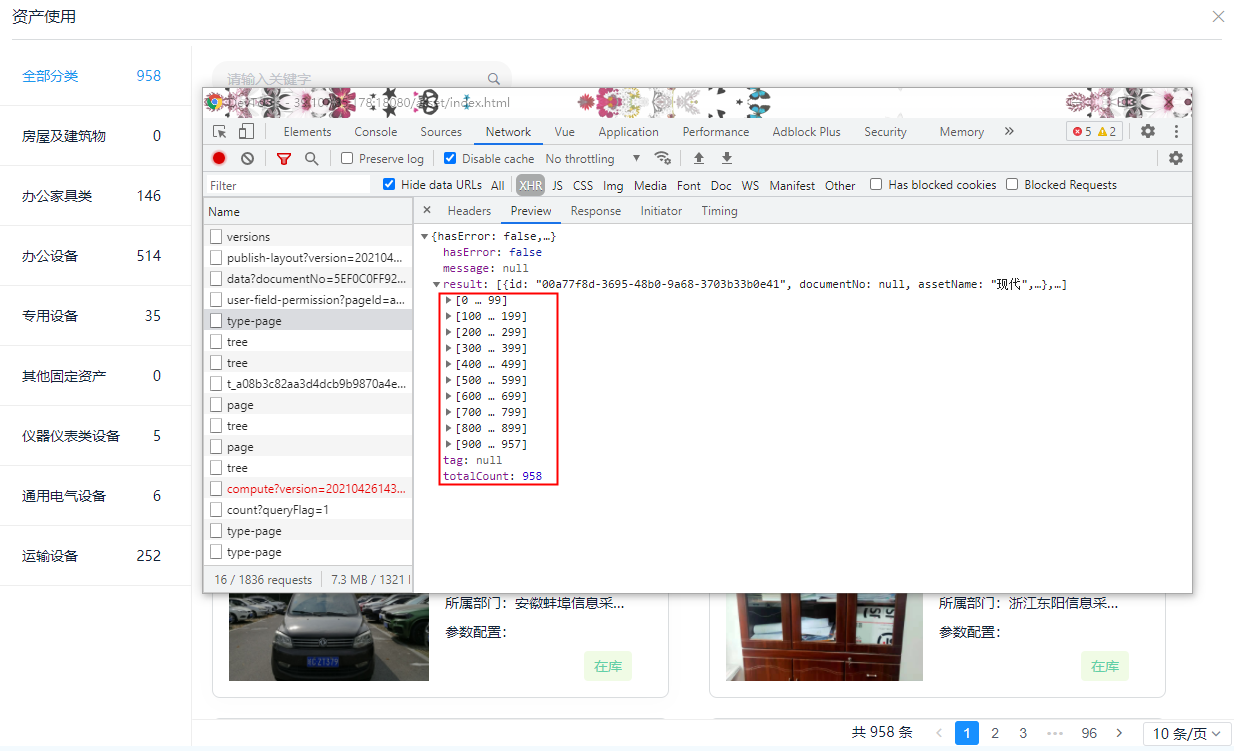Click the cabinet photo thumbnail
Image resolution: width=1234 pixels, height=751 pixels.
click(x=824, y=636)
